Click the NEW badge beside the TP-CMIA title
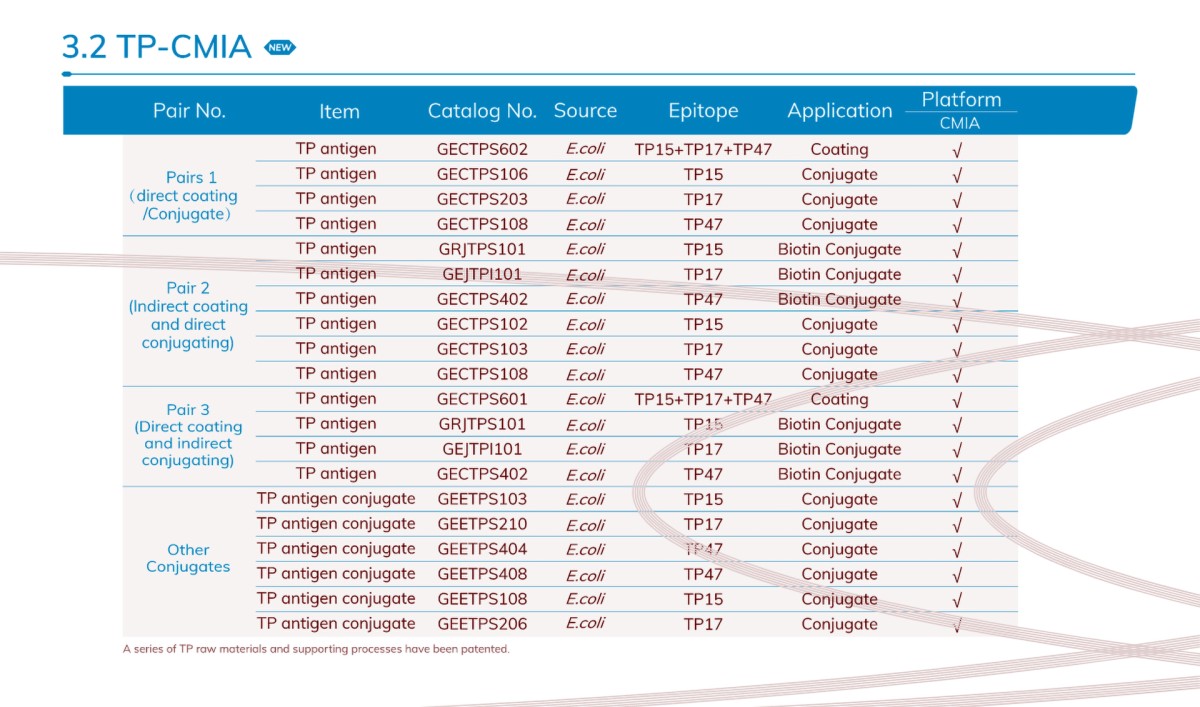The width and height of the screenshot is (1200, 707). pyautogui.click(x=280, y=47)
